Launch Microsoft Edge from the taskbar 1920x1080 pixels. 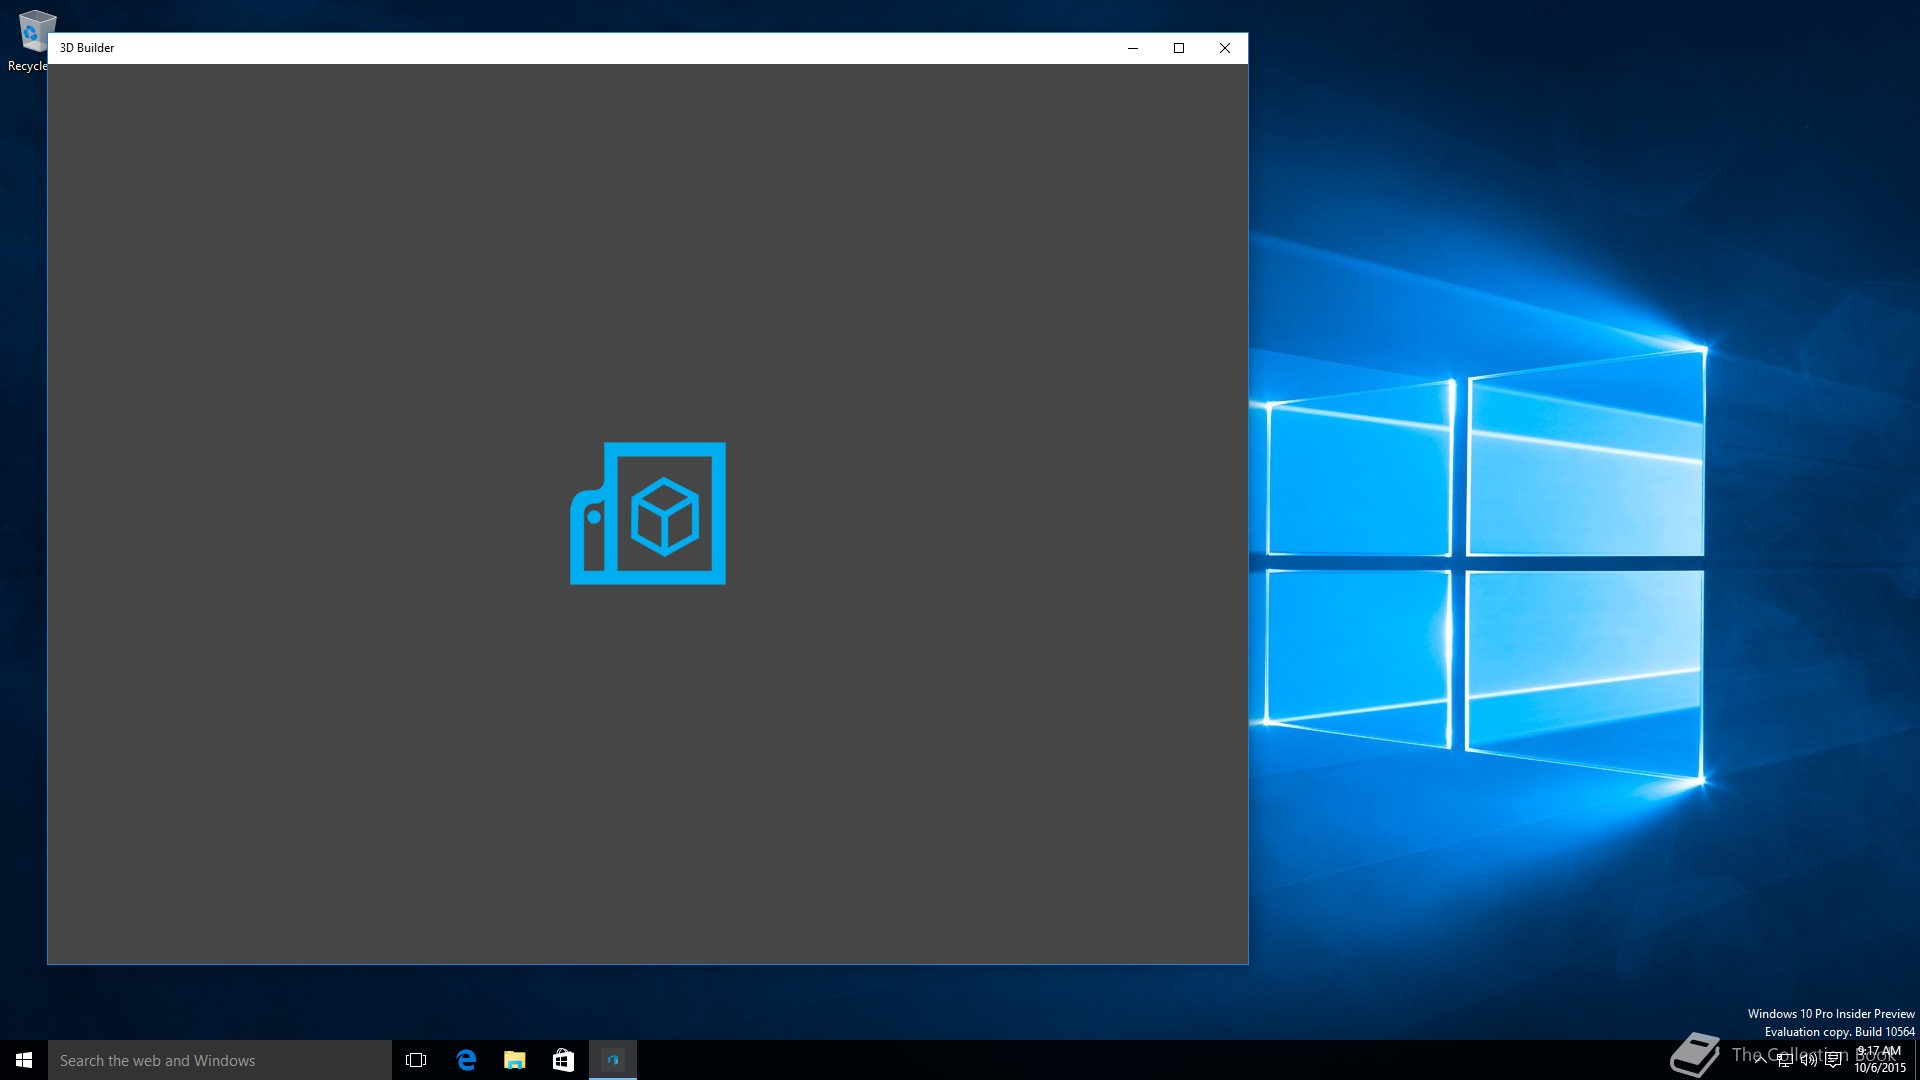(466, 1060)
